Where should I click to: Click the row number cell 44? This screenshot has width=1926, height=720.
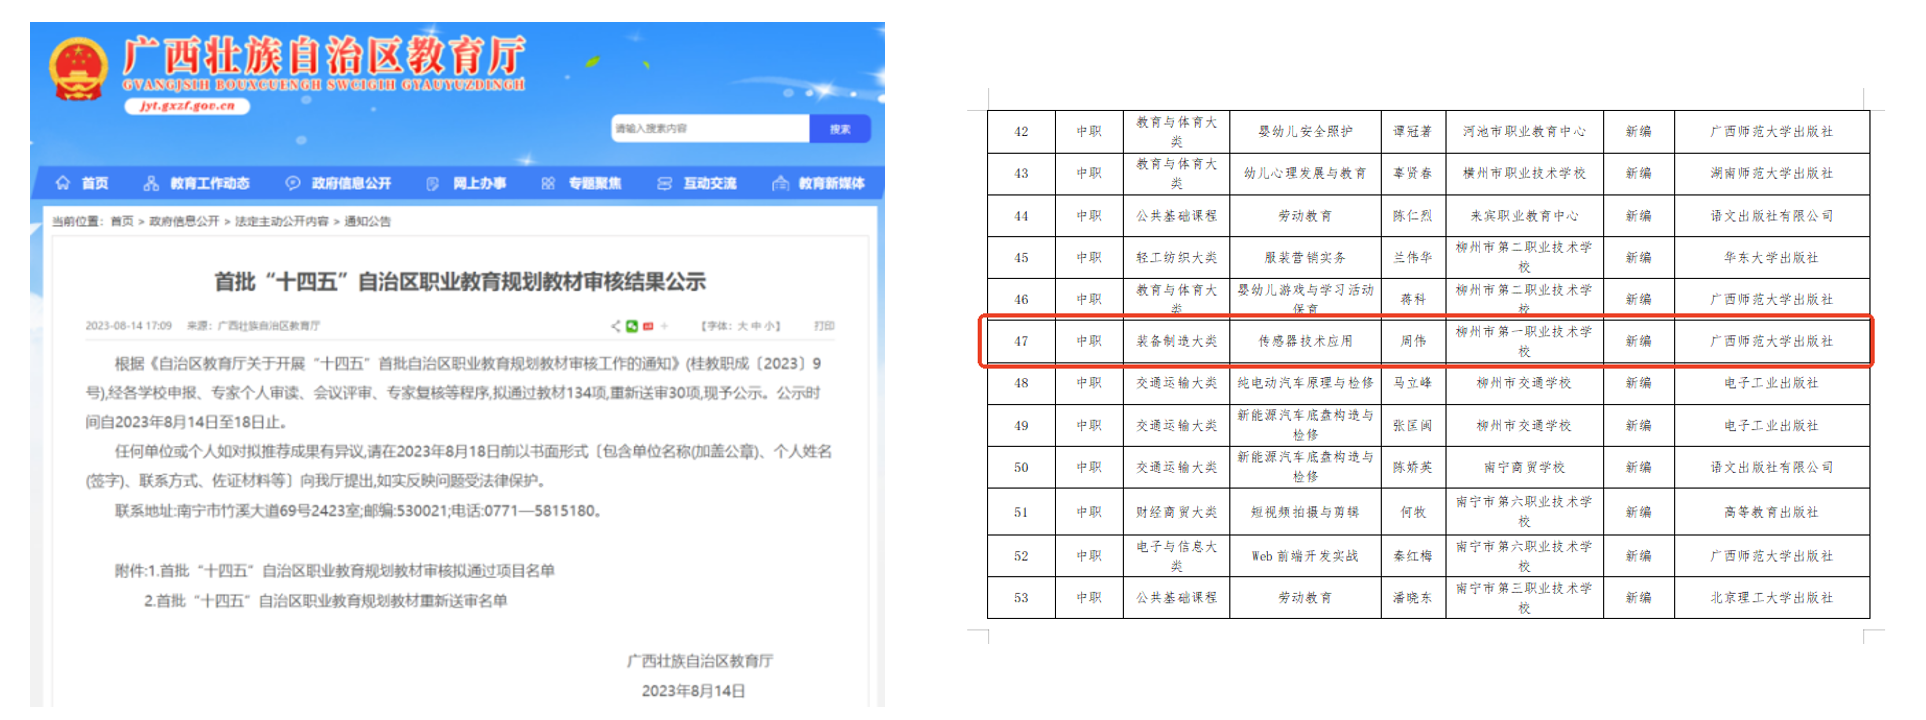[1021, 216]
